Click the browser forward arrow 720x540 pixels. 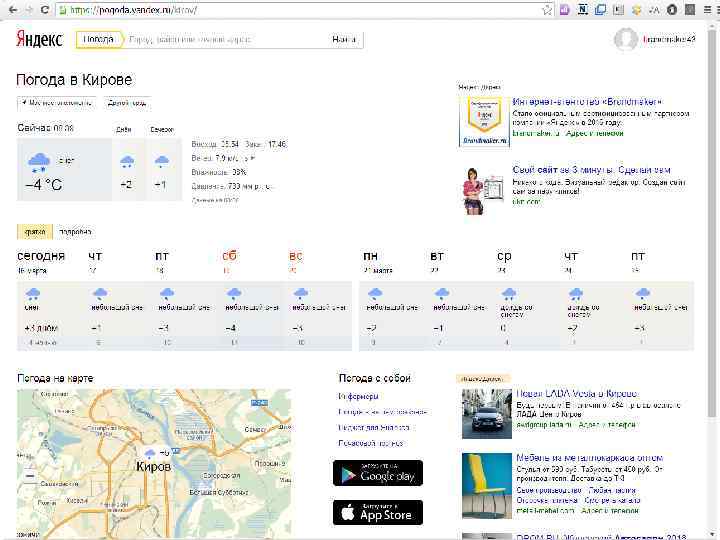tap(28, 9)
